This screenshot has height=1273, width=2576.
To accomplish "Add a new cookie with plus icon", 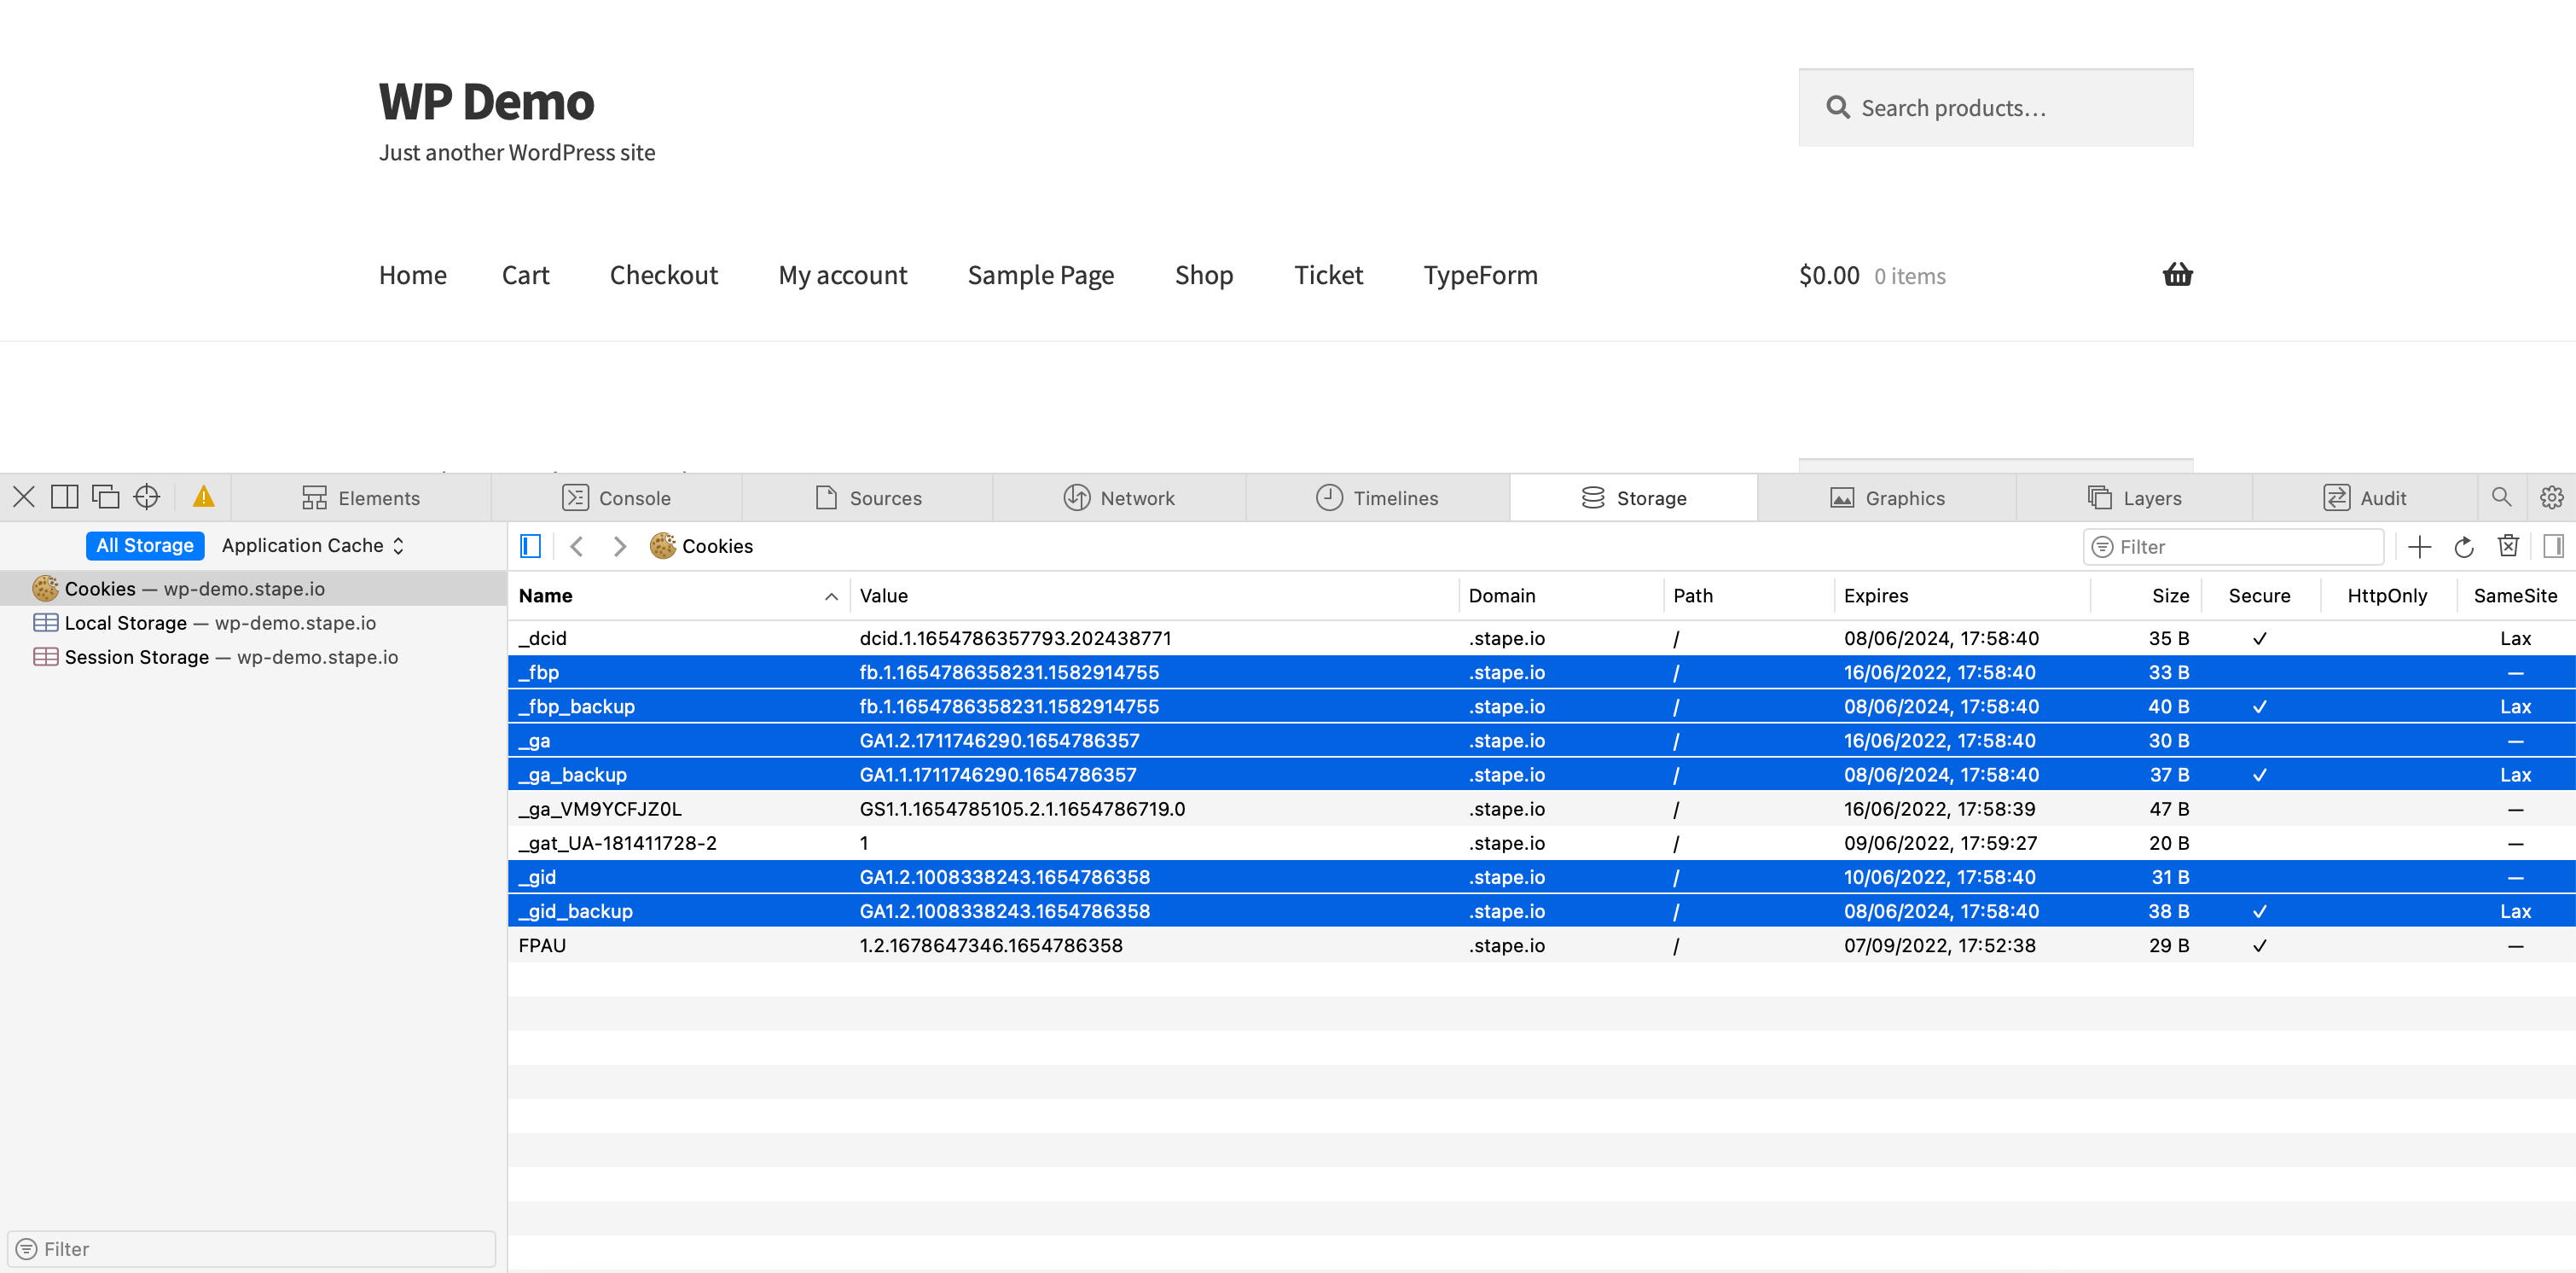I will (2419, 547).
